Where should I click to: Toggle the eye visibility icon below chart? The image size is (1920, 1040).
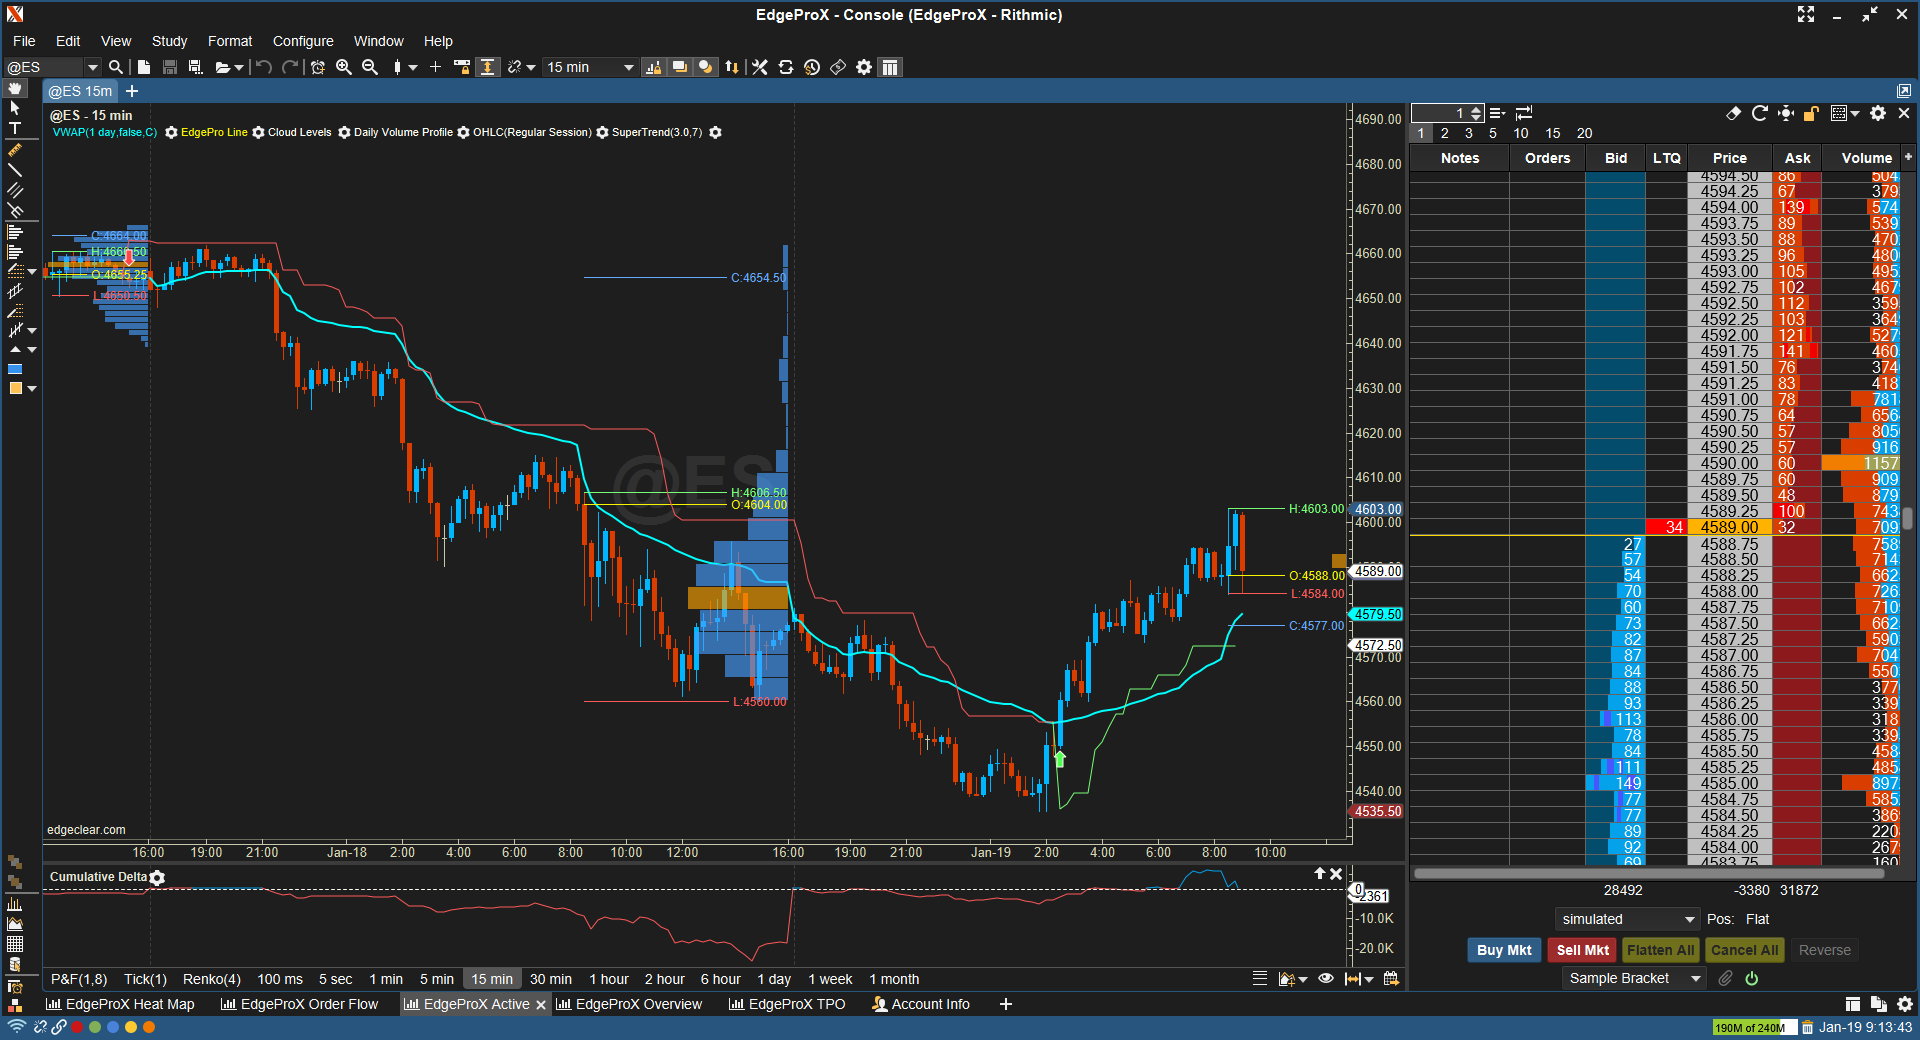[x=1326, y=979]
